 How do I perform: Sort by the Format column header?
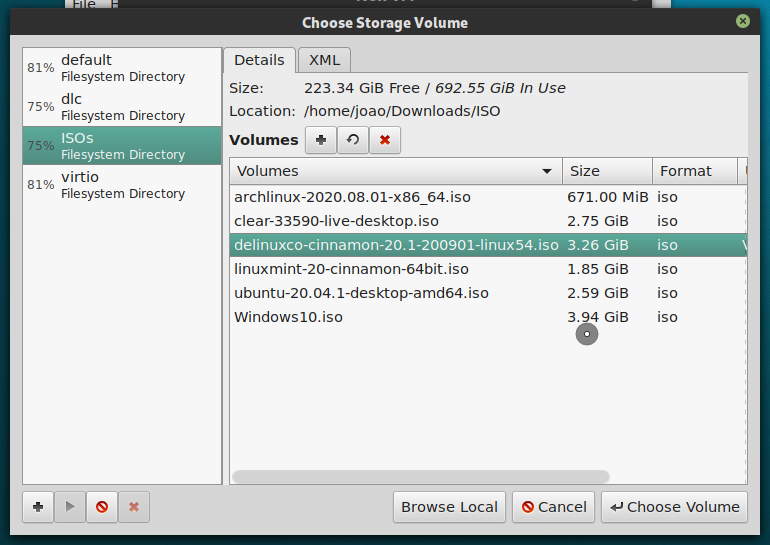click(x=695, y=171)
